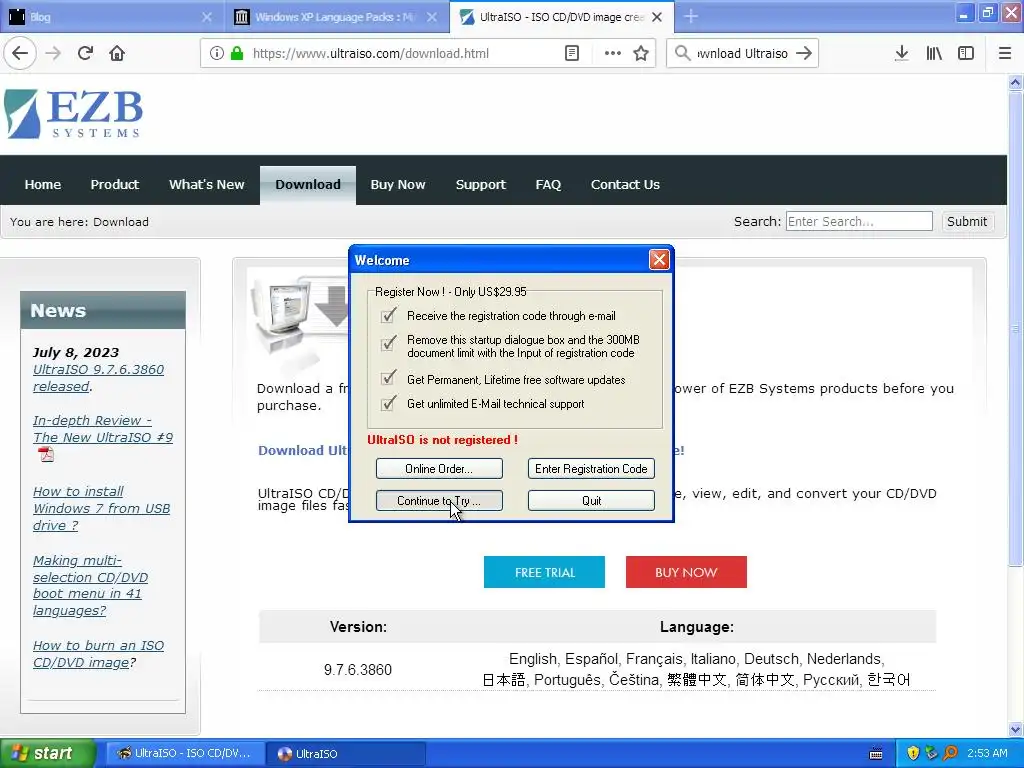Open page actions three-dot menu

pos(613,53)
